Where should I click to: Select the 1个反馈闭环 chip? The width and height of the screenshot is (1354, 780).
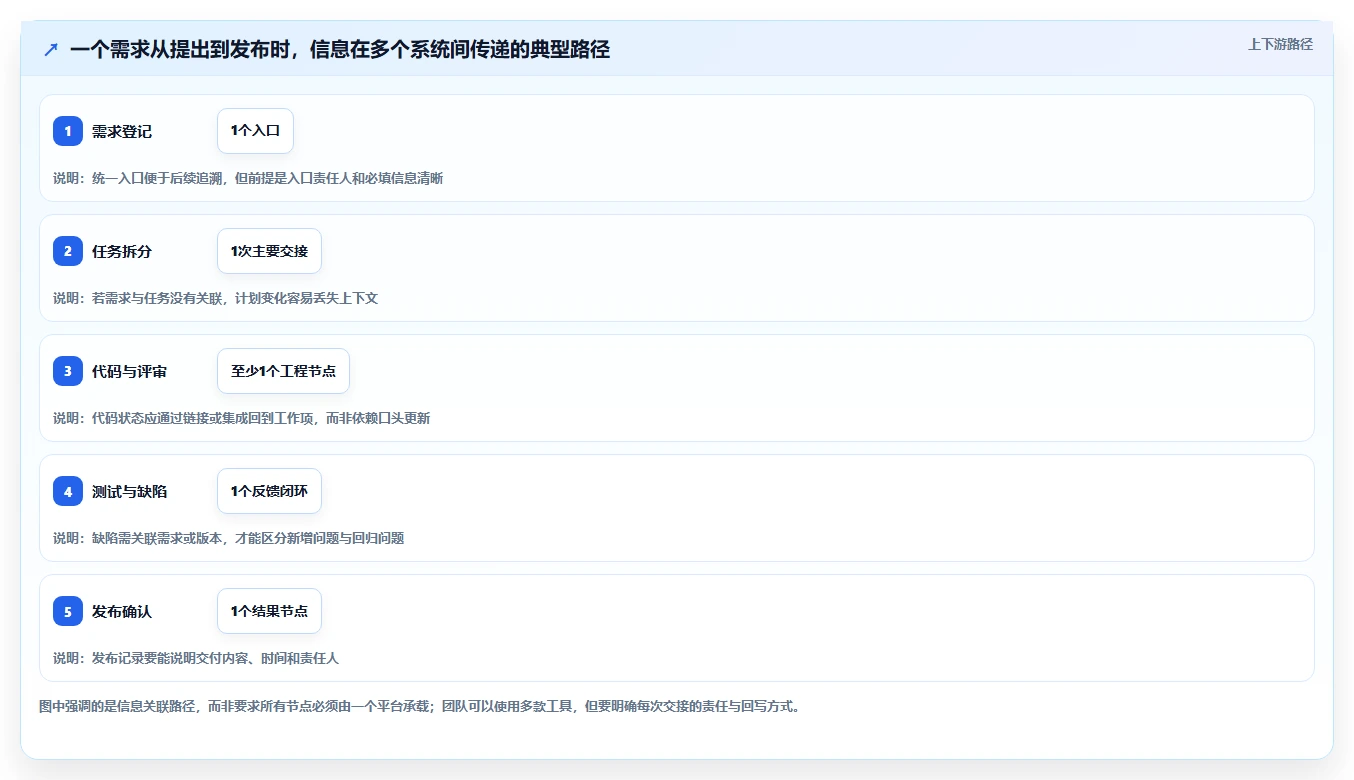[x=269, y=491]
